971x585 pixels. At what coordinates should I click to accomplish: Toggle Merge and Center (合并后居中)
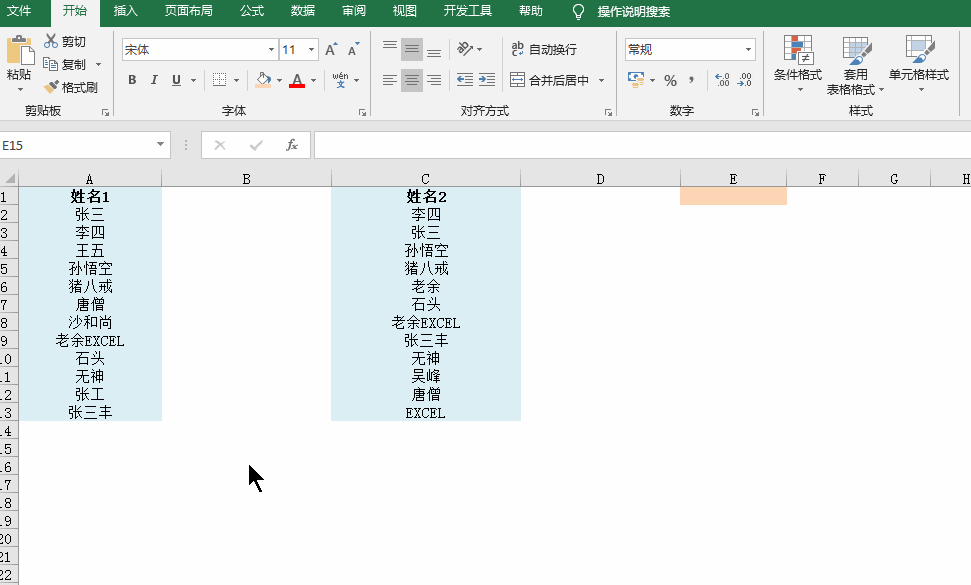(549, 80)
